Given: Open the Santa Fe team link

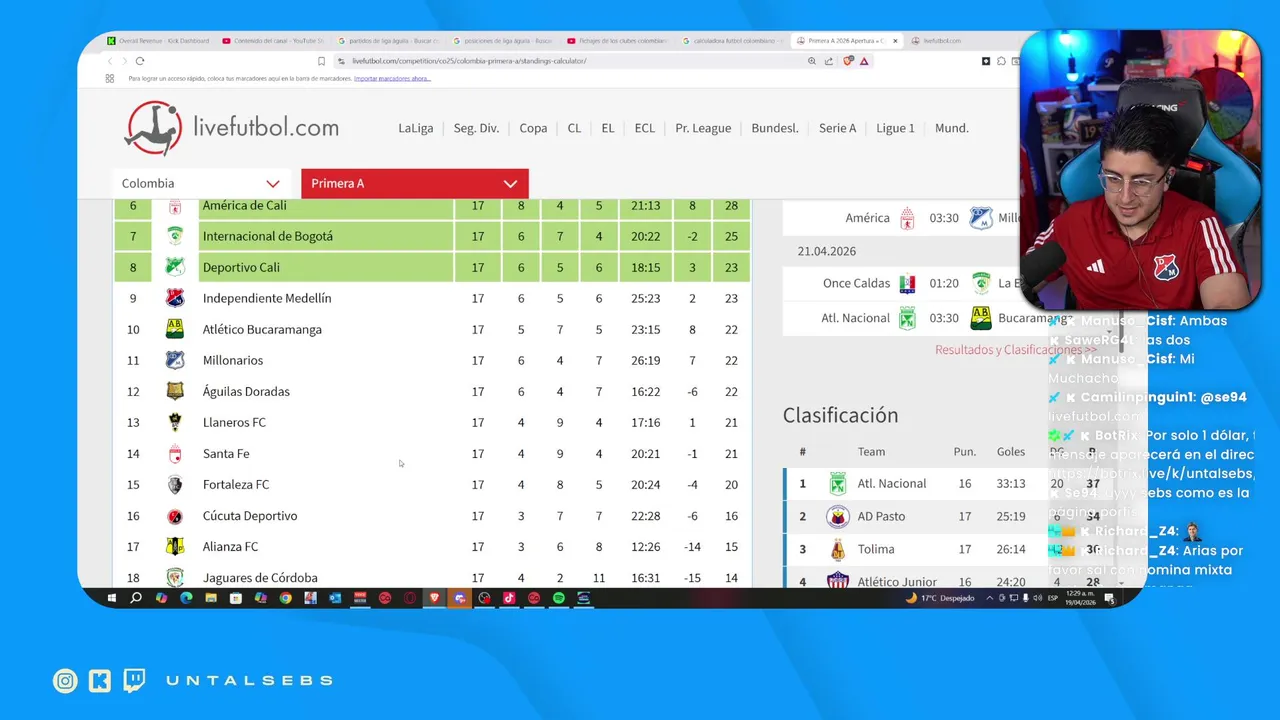Looking at the screenshot, I should 226,453.
